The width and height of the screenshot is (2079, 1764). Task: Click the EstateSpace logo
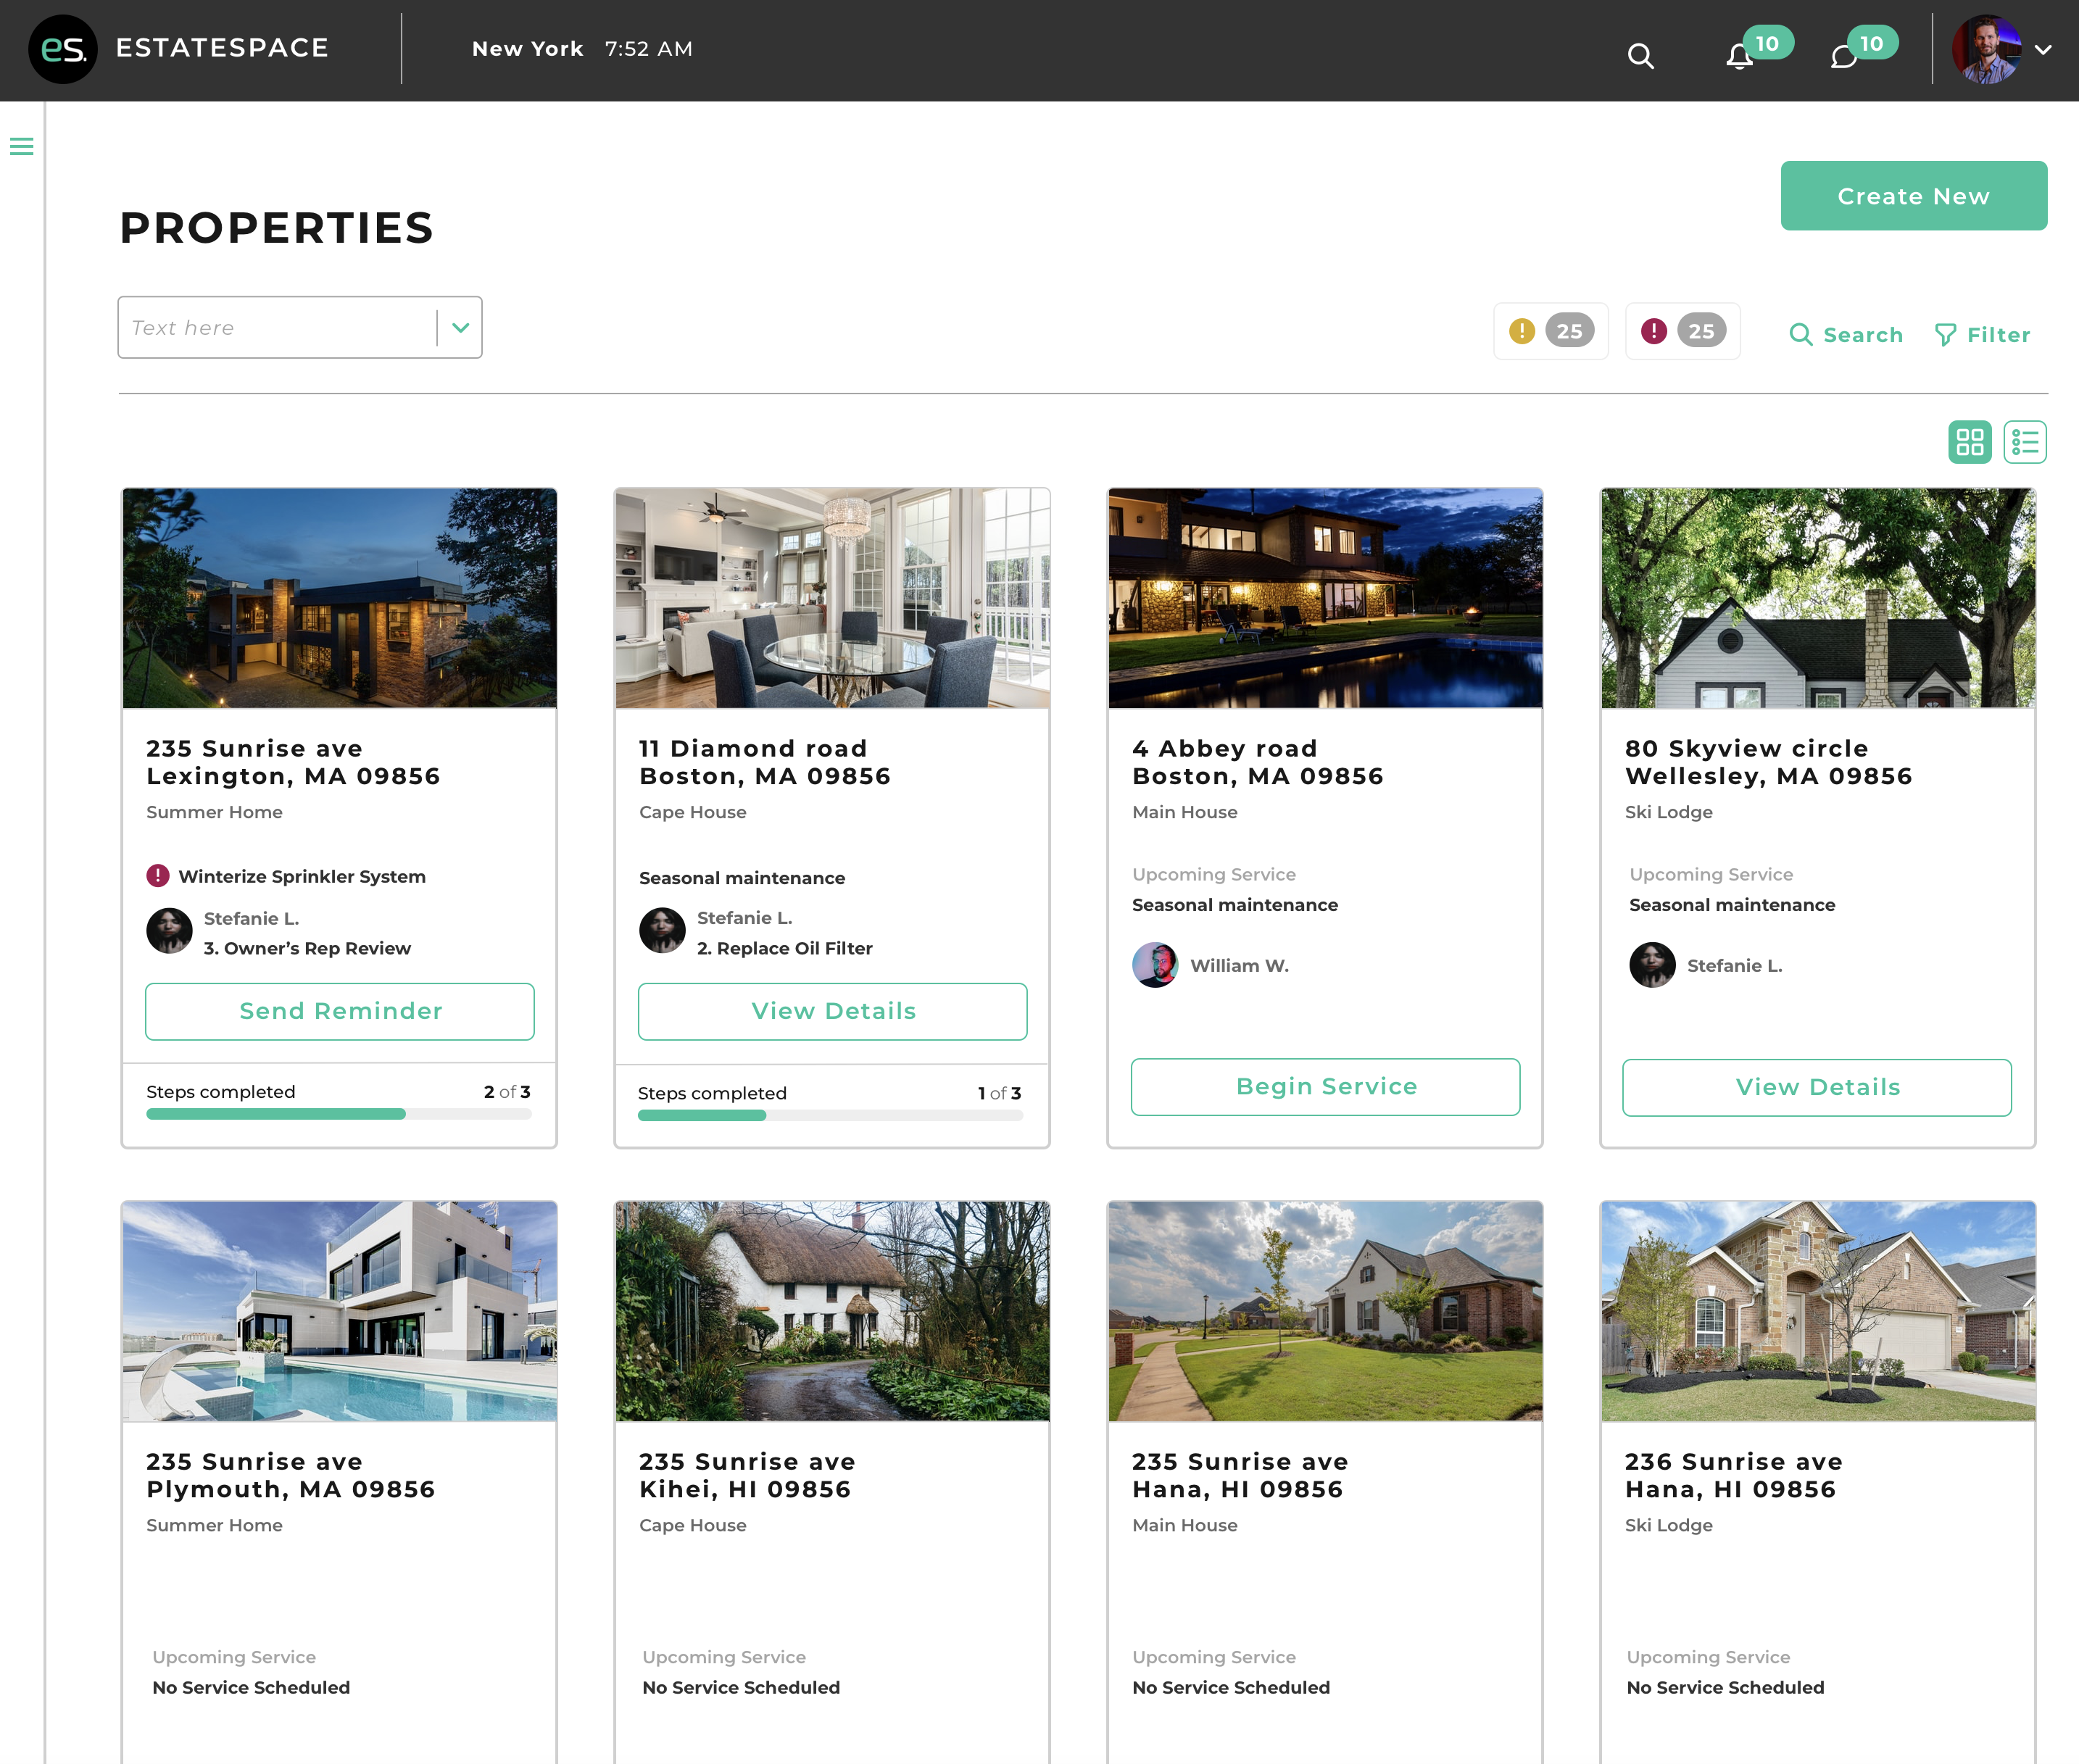click(x=63, y=49)
